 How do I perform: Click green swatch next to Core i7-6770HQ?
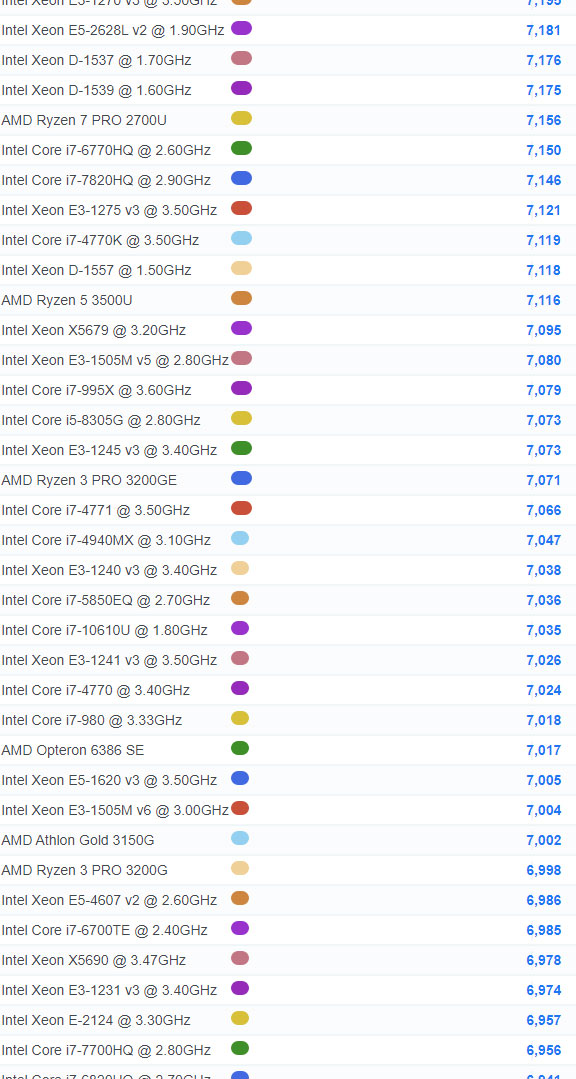tap(242, 148)
